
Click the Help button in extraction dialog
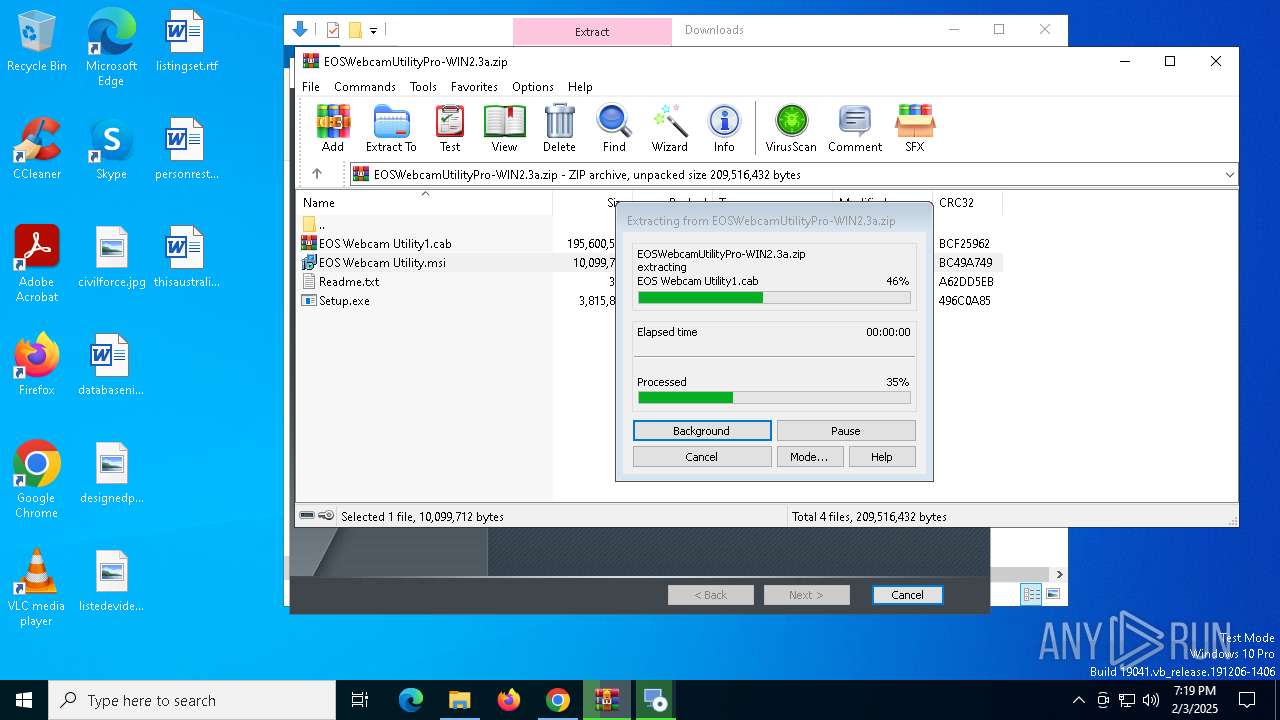click(x=882, y=457)
